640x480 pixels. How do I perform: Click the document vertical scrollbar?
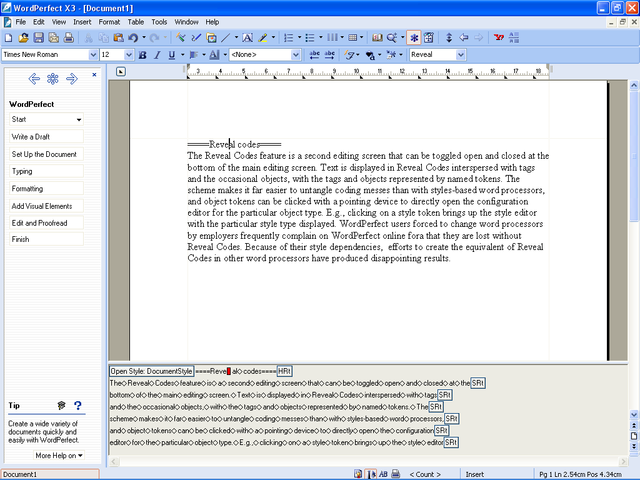click(x=633, y=249)
